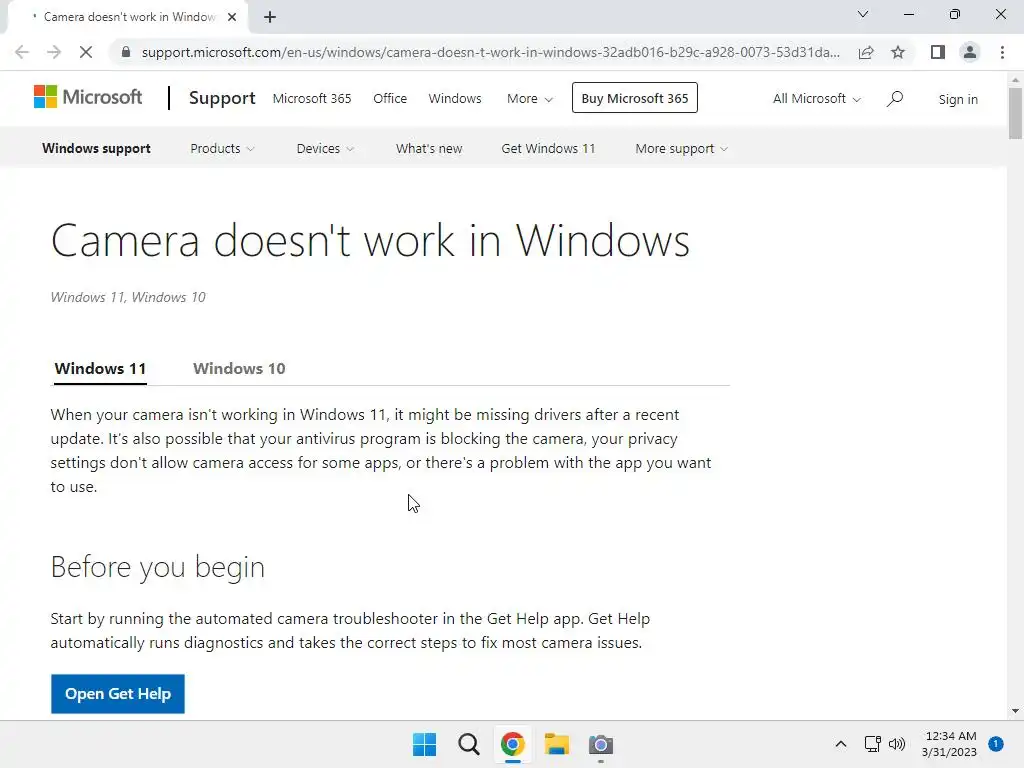Expand the Products menu
Image resolution: width=1024 pixels, height=768 pixels.
[x=222, y=148]
